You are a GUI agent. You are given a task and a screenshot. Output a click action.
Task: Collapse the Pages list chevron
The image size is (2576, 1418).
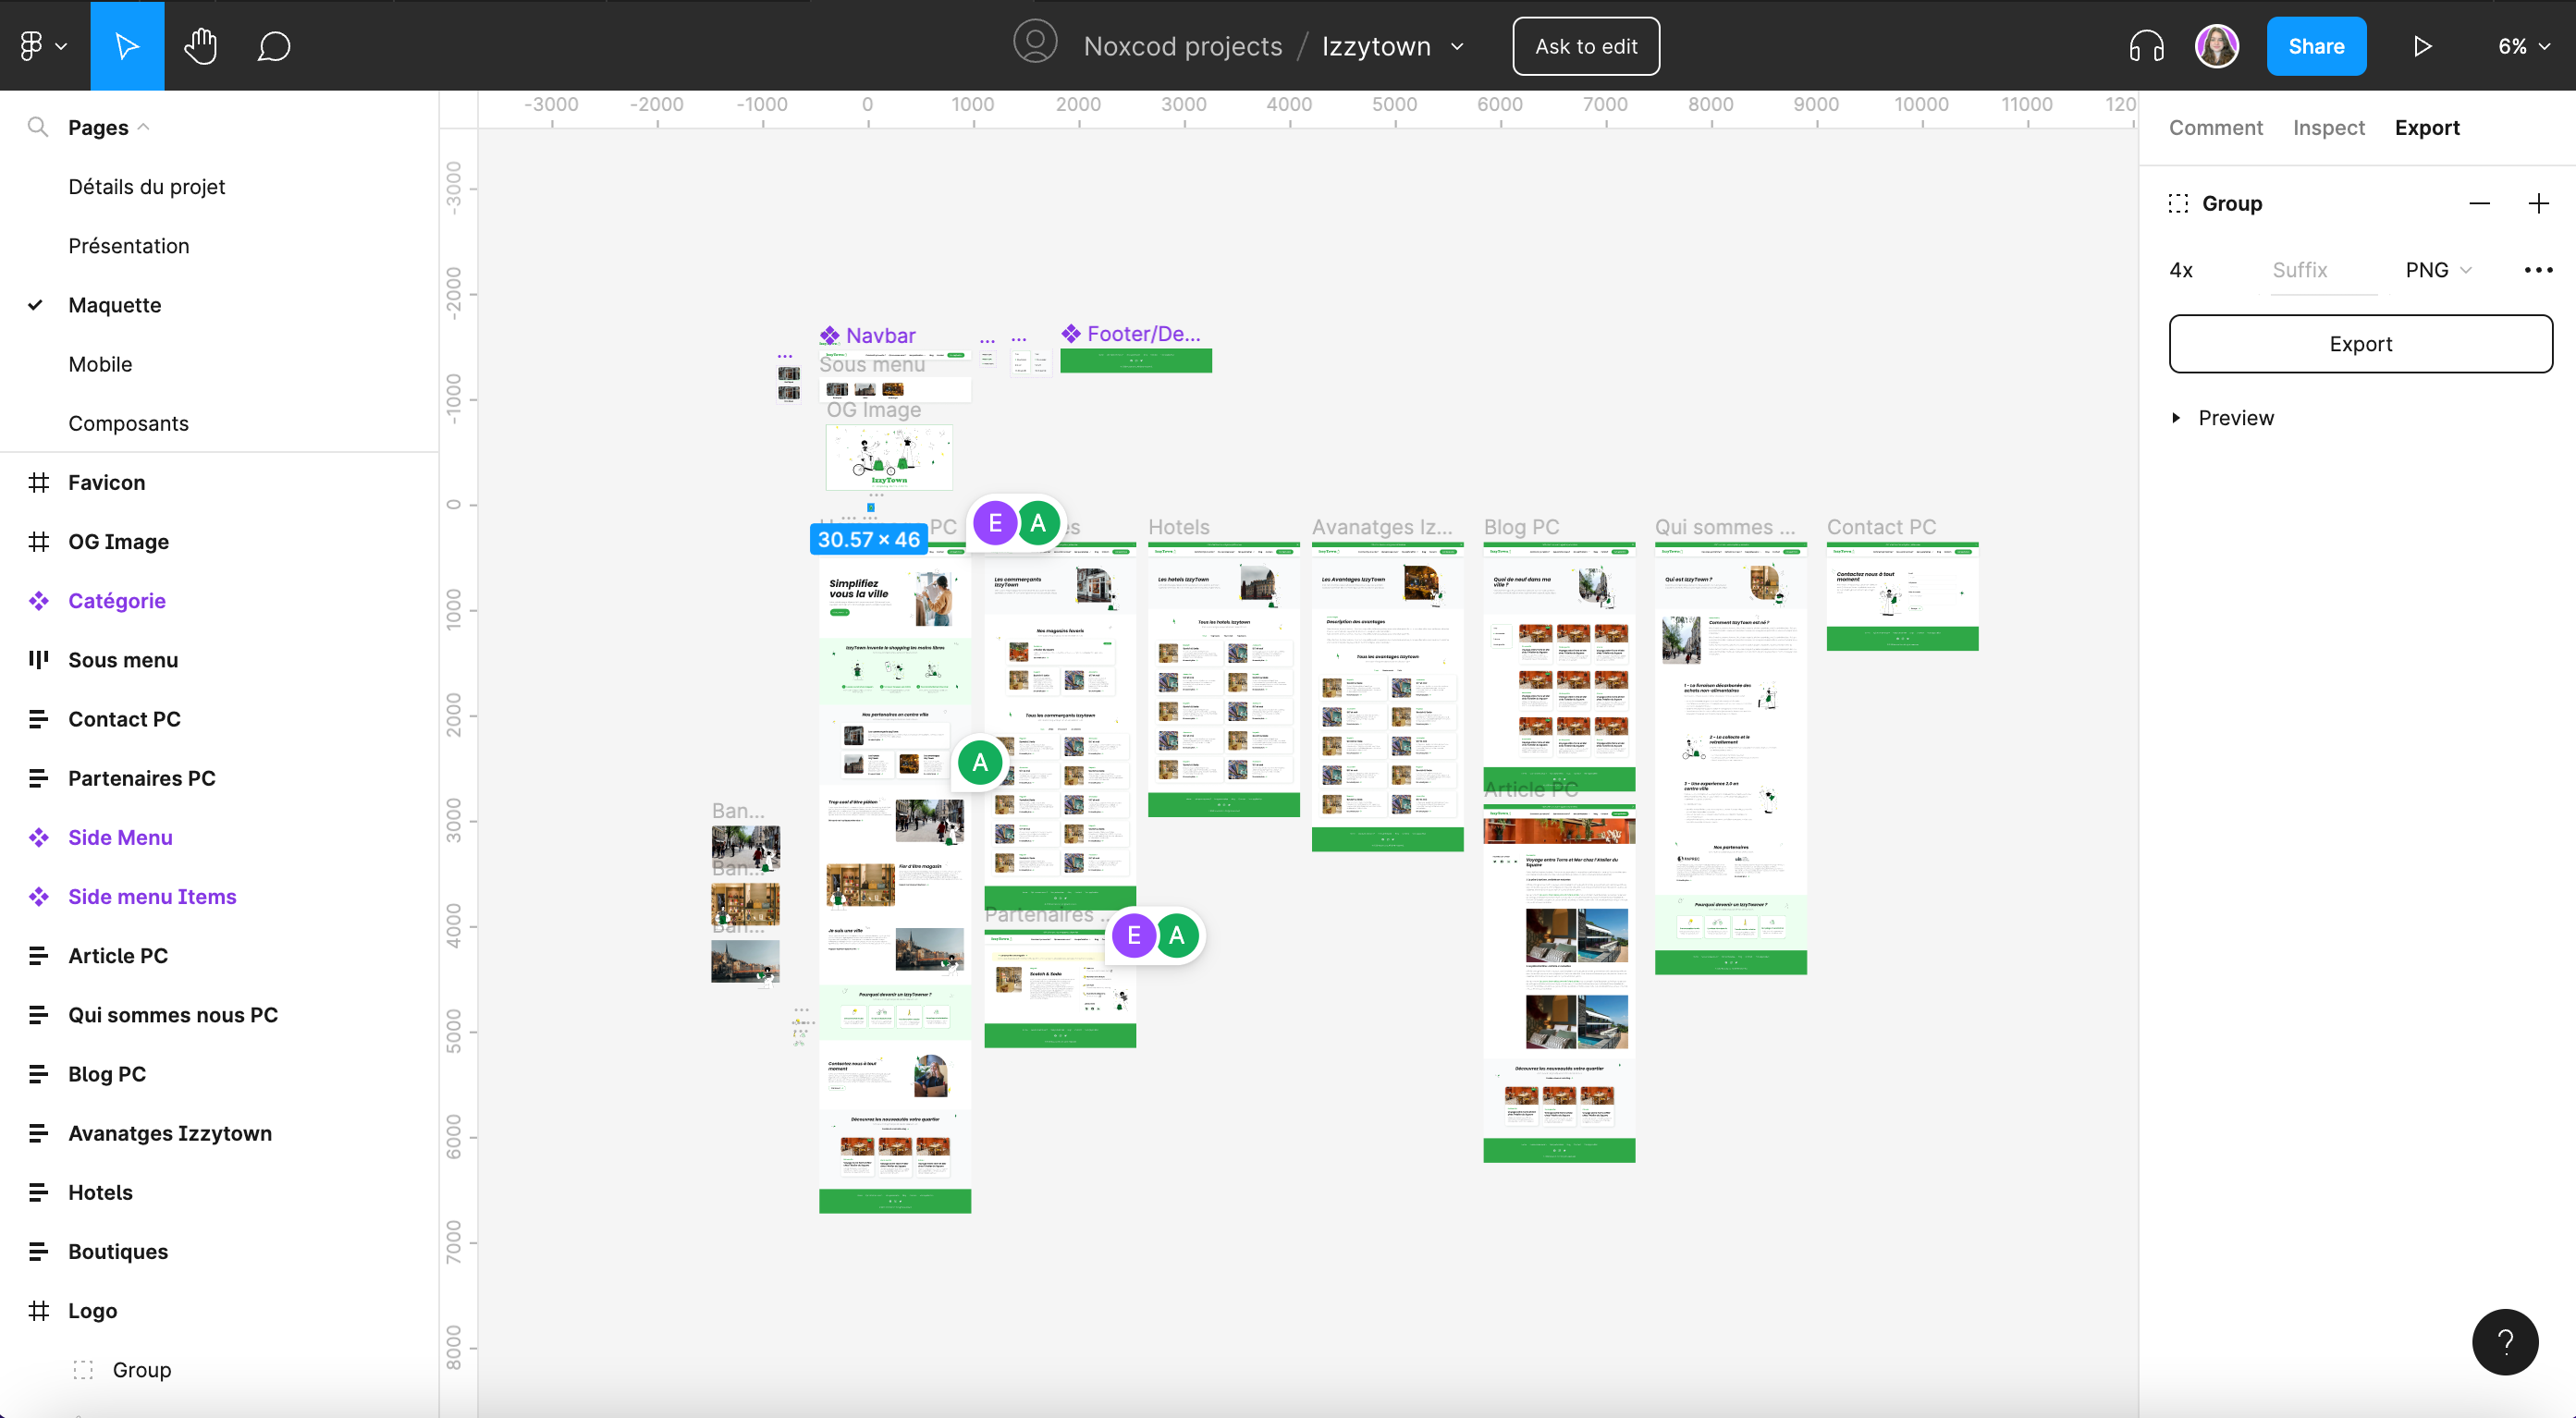tap(144, 127)
